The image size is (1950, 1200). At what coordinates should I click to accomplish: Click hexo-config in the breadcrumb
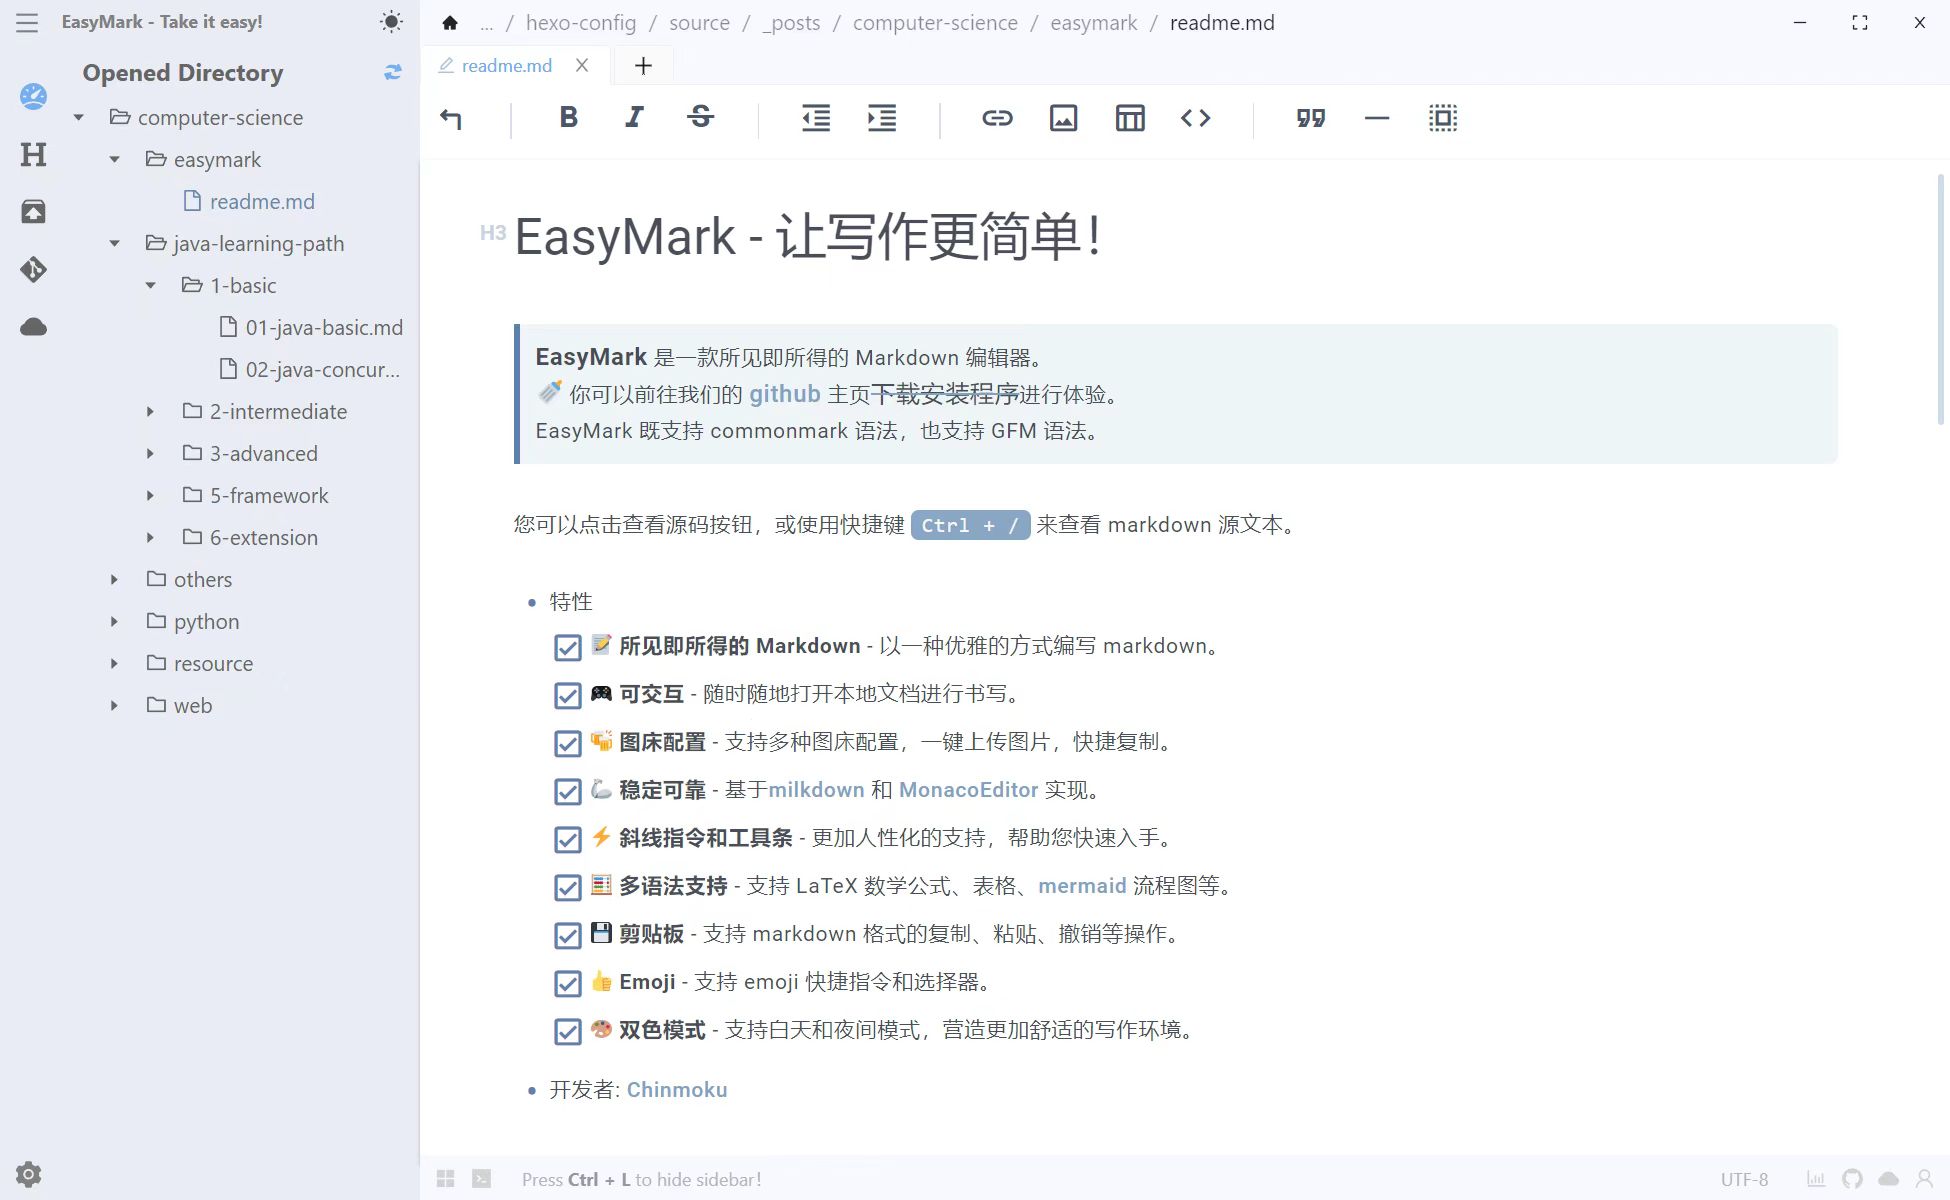(580, 23)
